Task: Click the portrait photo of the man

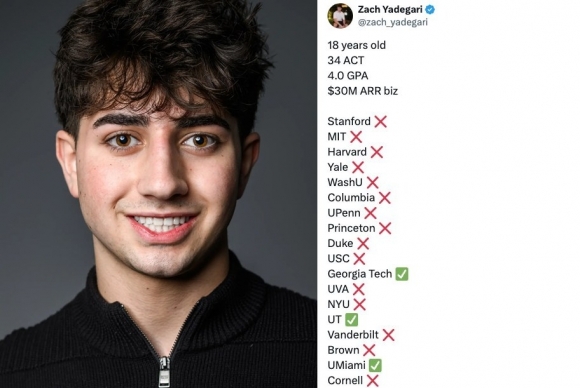Action: tap(158, 194)
